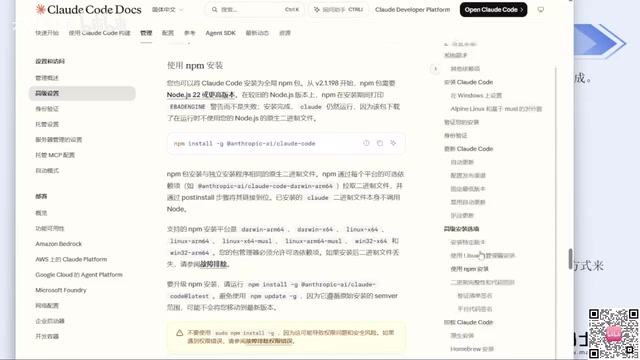Jump to 固定最低版本 in contents
The image size is (640, 360).
pos(468,189)
